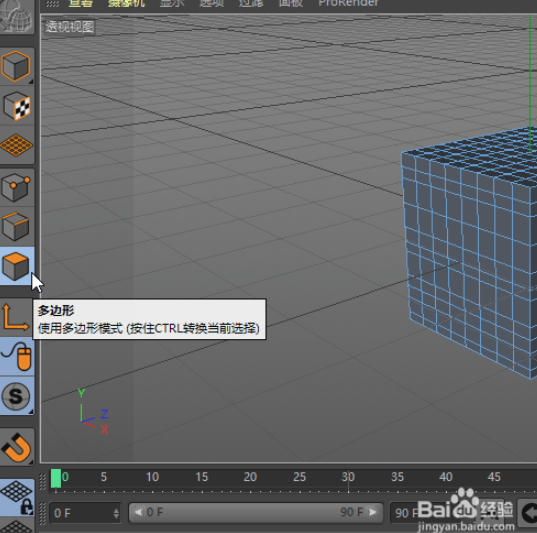537x533 pixels.
Task: Activate the orange Workplane grid icon
Action: click(16, 145)
